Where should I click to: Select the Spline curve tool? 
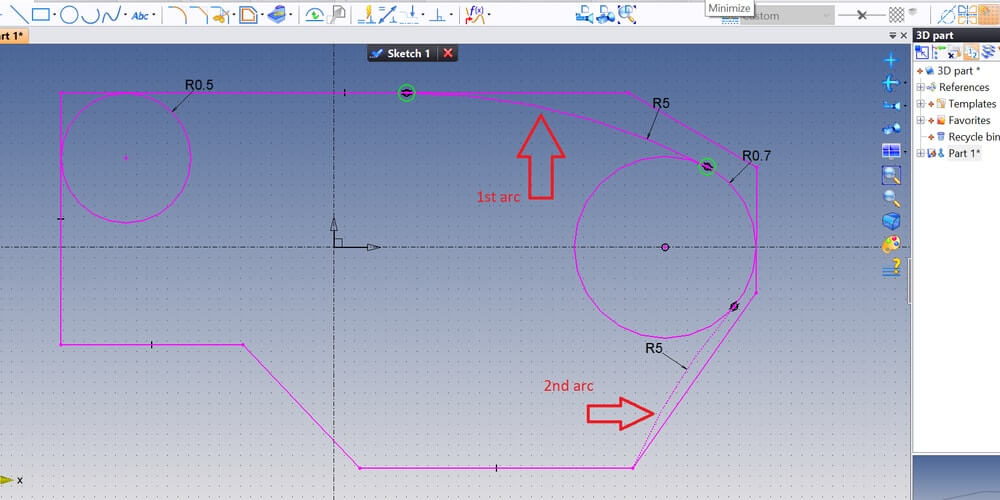[x=111, y=15]
